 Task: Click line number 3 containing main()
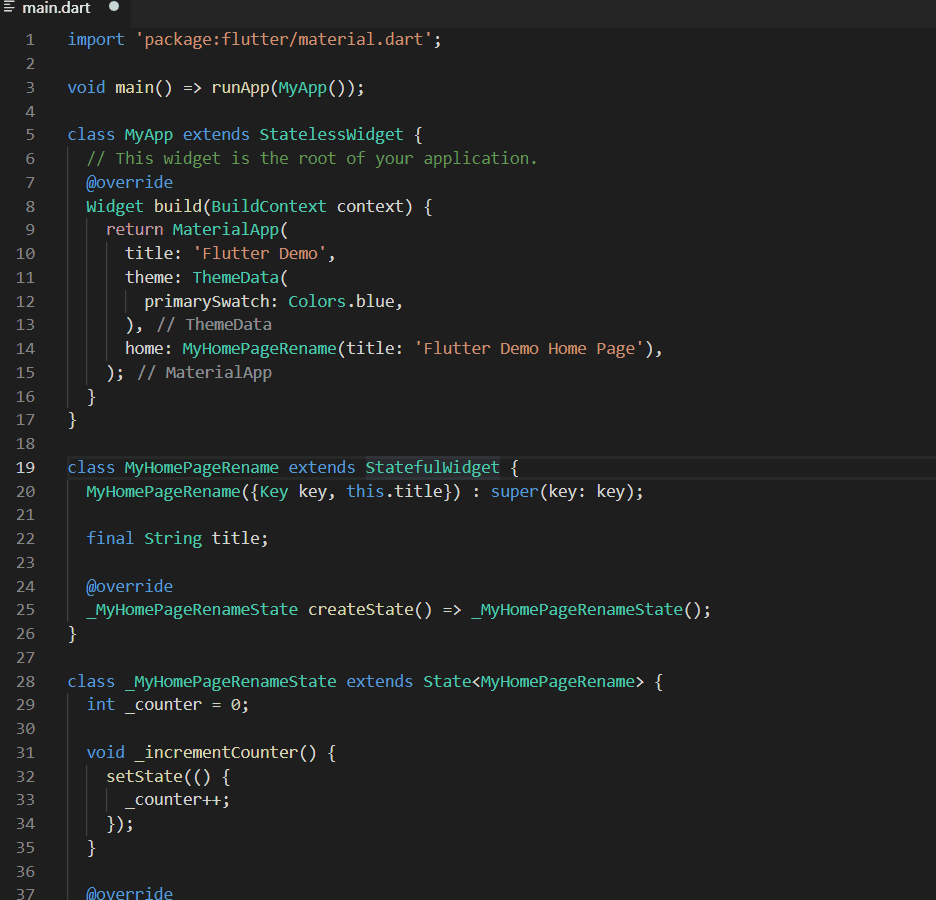29,87
